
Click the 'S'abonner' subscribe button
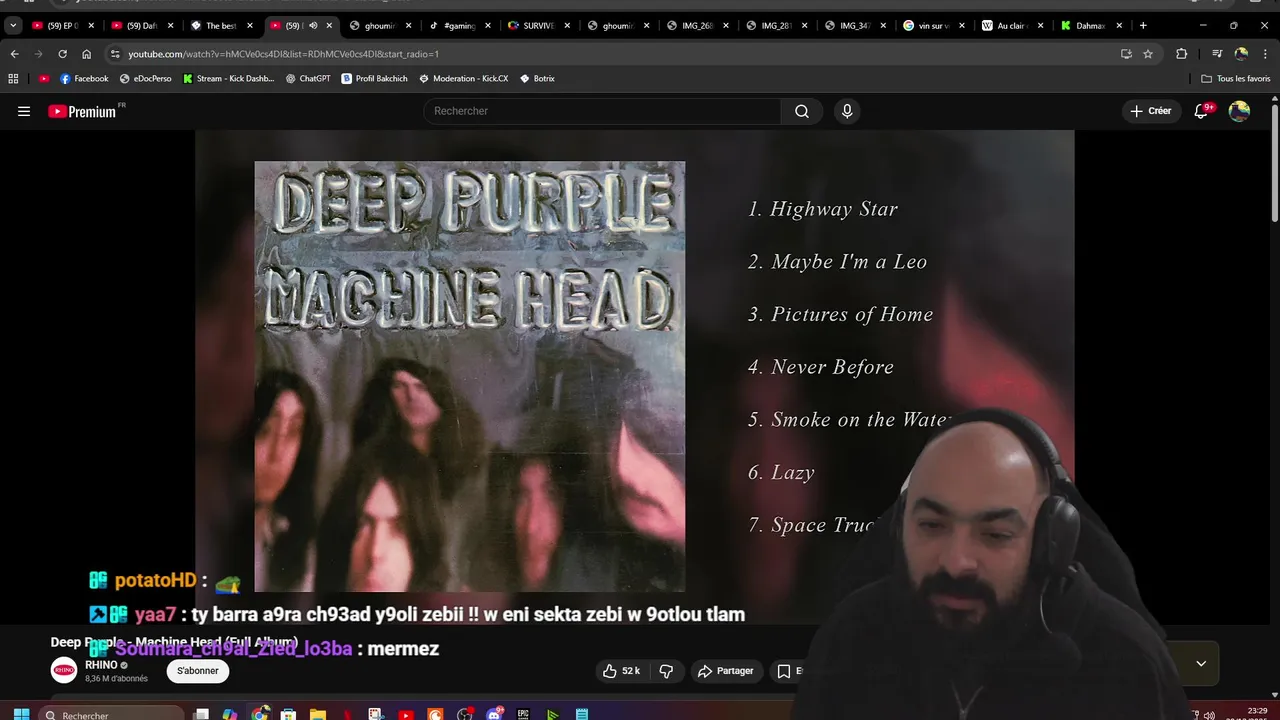pyautogui.click(x=198, y=671)
